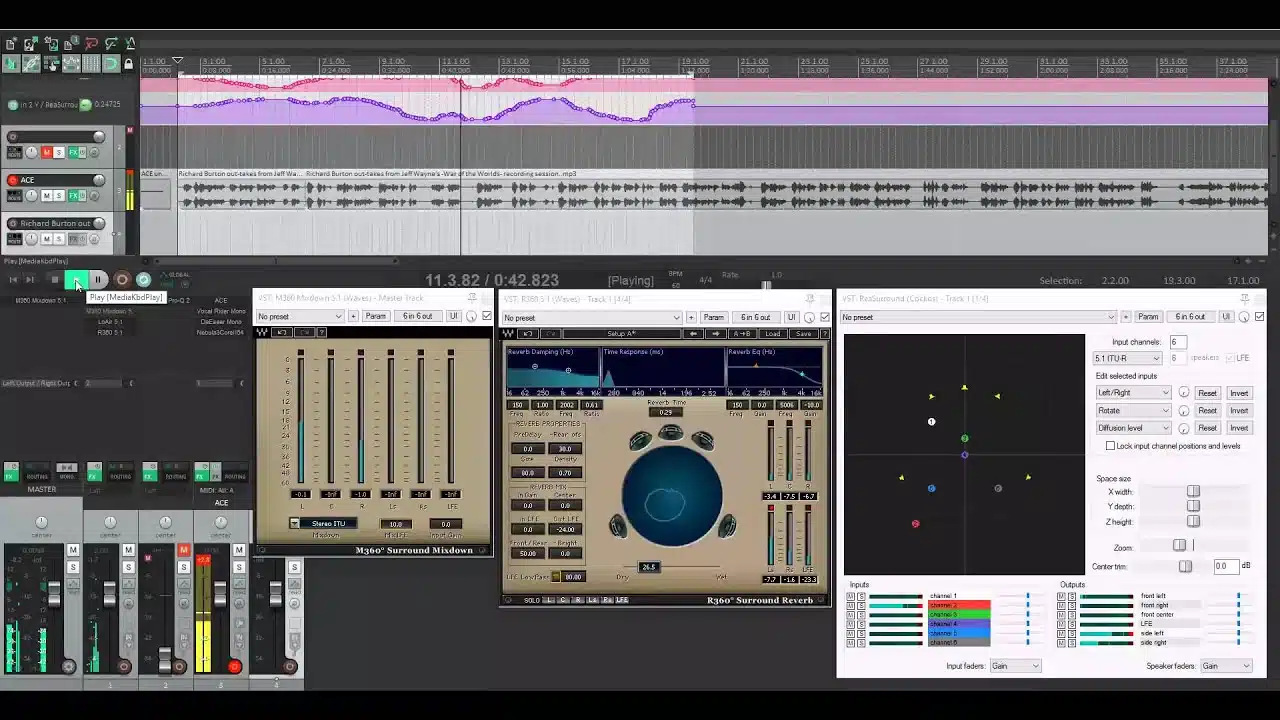
Task: Click Save button in R360 toolbar
Action: tap(803, 333)
